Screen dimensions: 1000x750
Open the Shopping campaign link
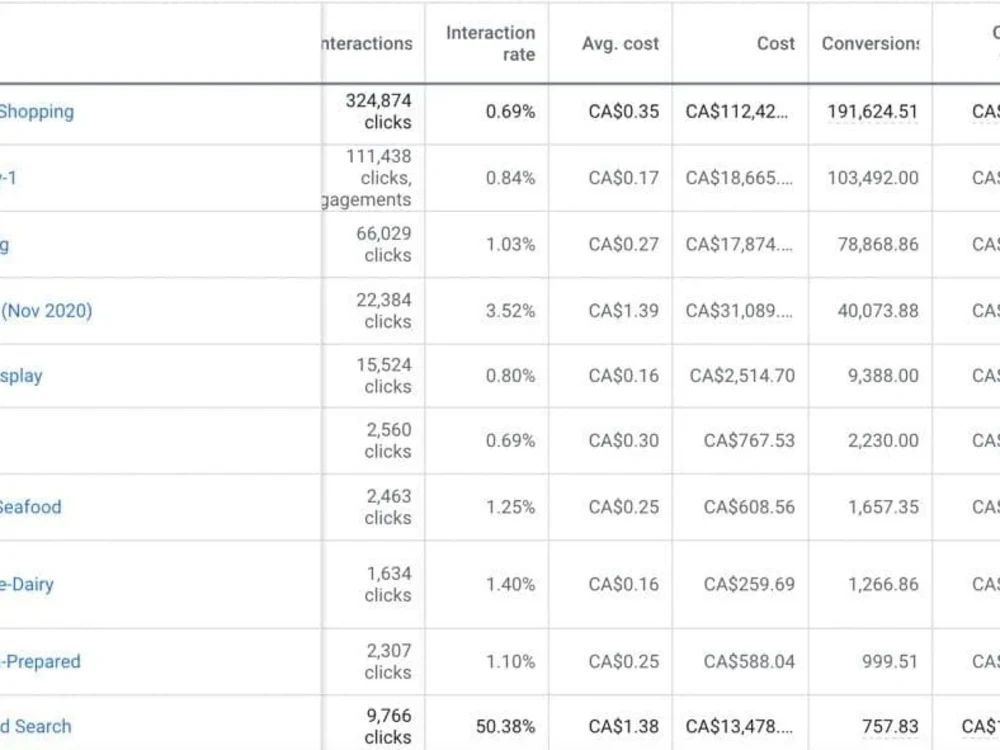(x=36, y=112)
